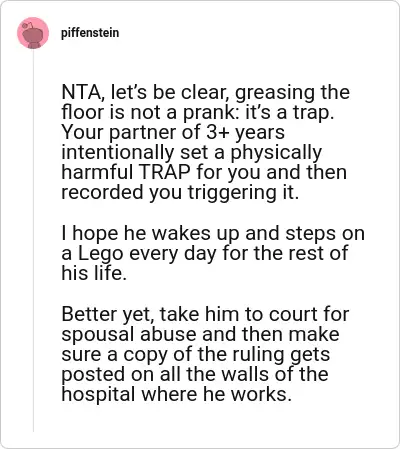Click the words "where he works."
This screenshot has width=400, height=449.
click(x=217, y=395)
